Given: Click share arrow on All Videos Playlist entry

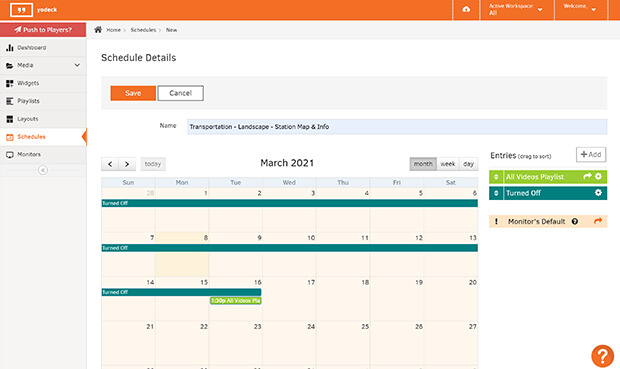Looking at the screenshot, I should click(x=587, y=176).
